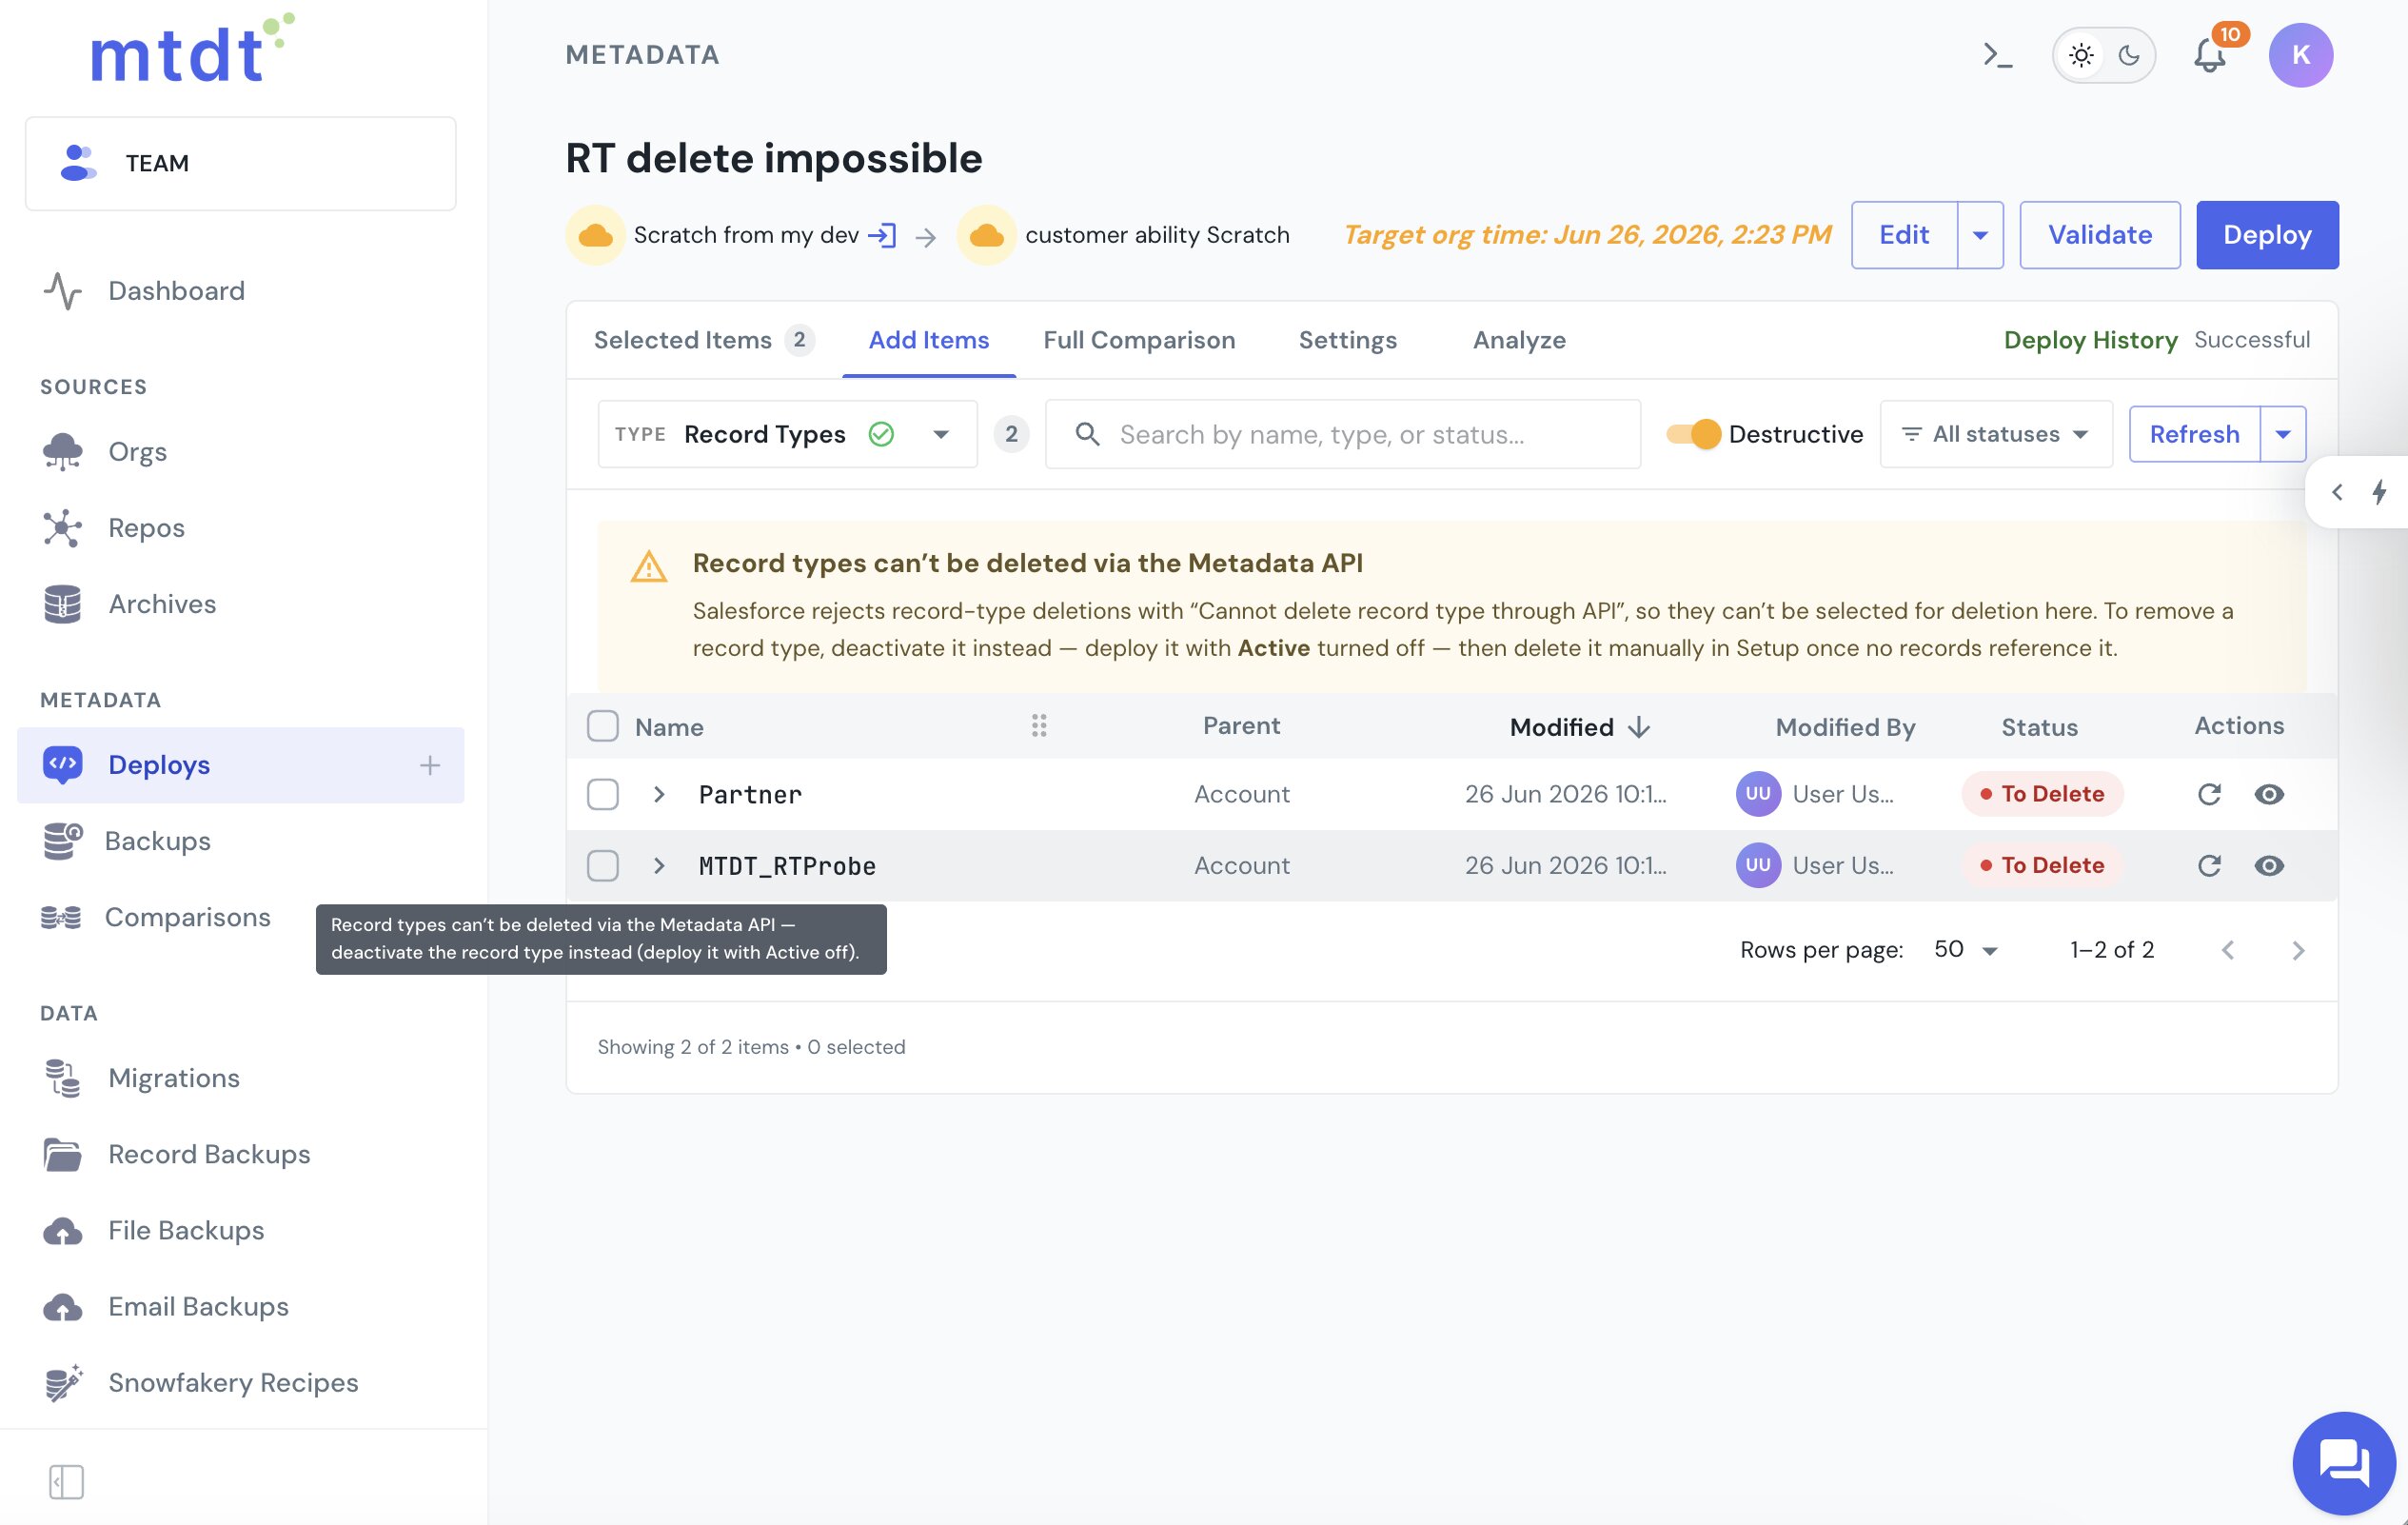Click the Deploy button
This screenshot has width=2408, height=1525.
pos(2267,235)
